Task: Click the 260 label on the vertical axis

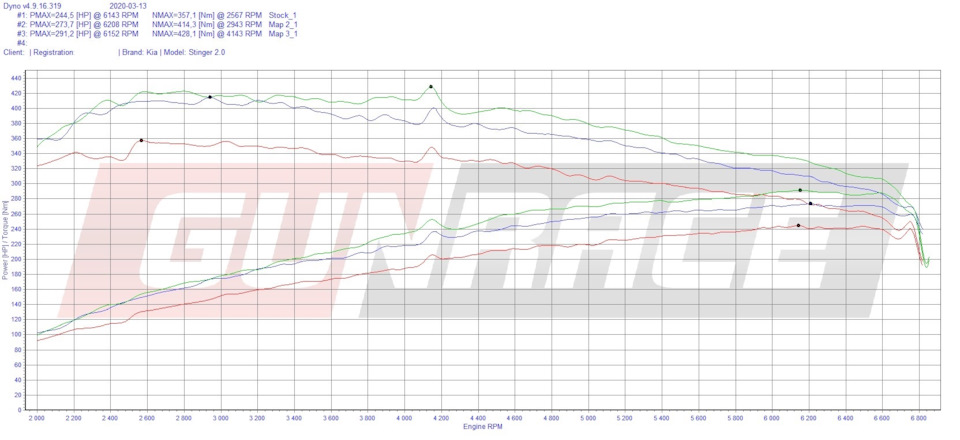Action: pyautogui.click(x=16, y=214)
